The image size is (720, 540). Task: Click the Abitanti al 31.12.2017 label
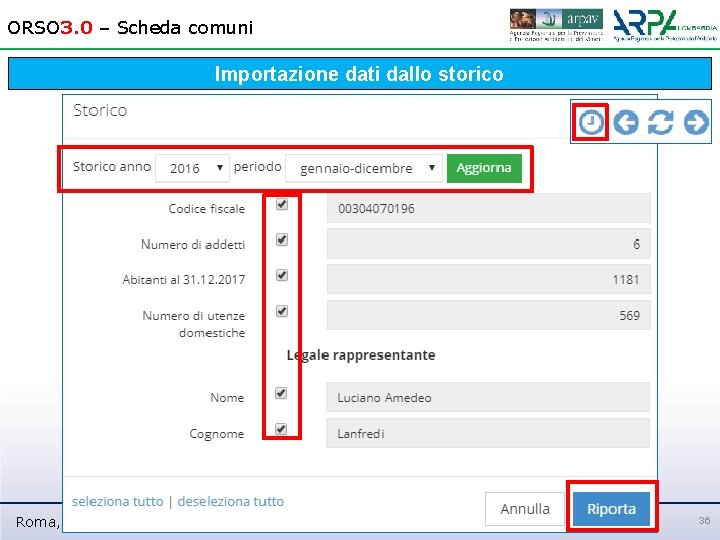184,280
